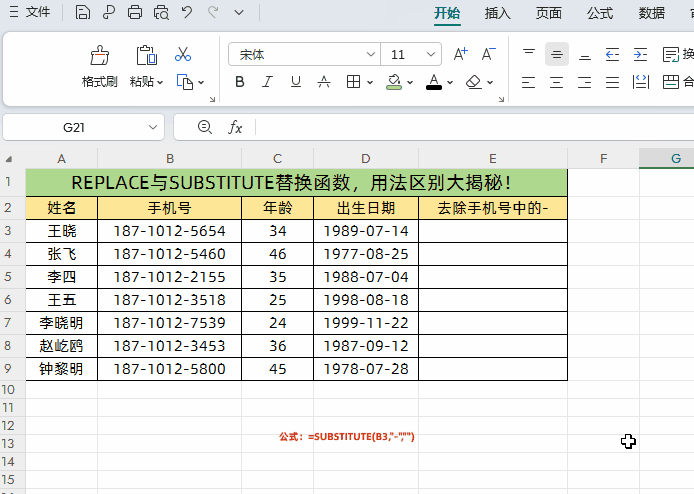Viewport: 694px width, 494px height.
Task: Decrease indent of cell contents
Action: pyautogui.click(x=612, y=54)
